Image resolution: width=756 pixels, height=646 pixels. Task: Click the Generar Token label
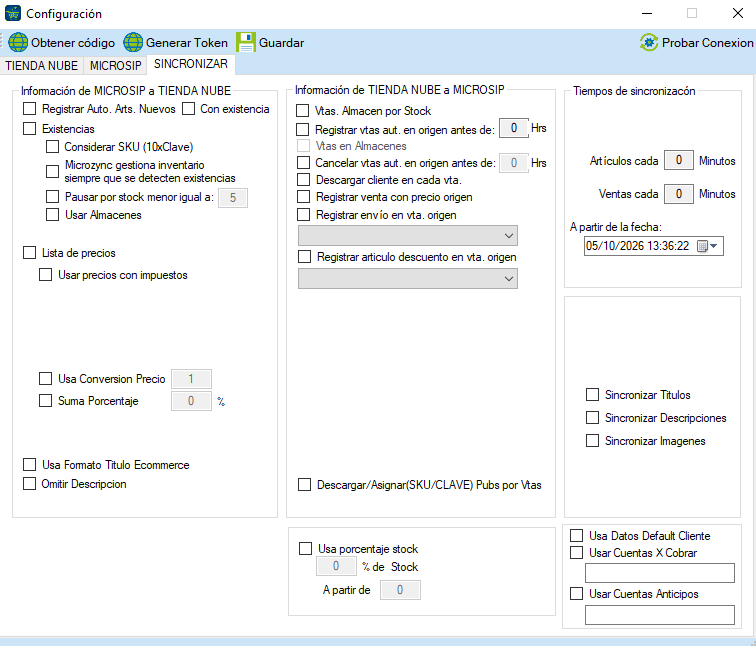(187, 43)
